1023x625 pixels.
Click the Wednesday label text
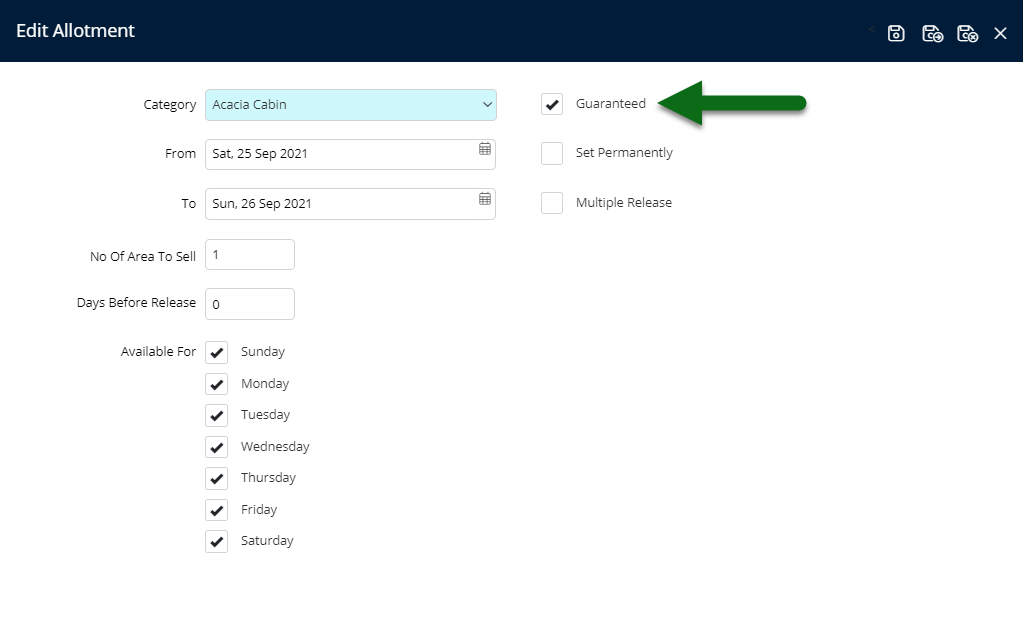tap(275, 446)
